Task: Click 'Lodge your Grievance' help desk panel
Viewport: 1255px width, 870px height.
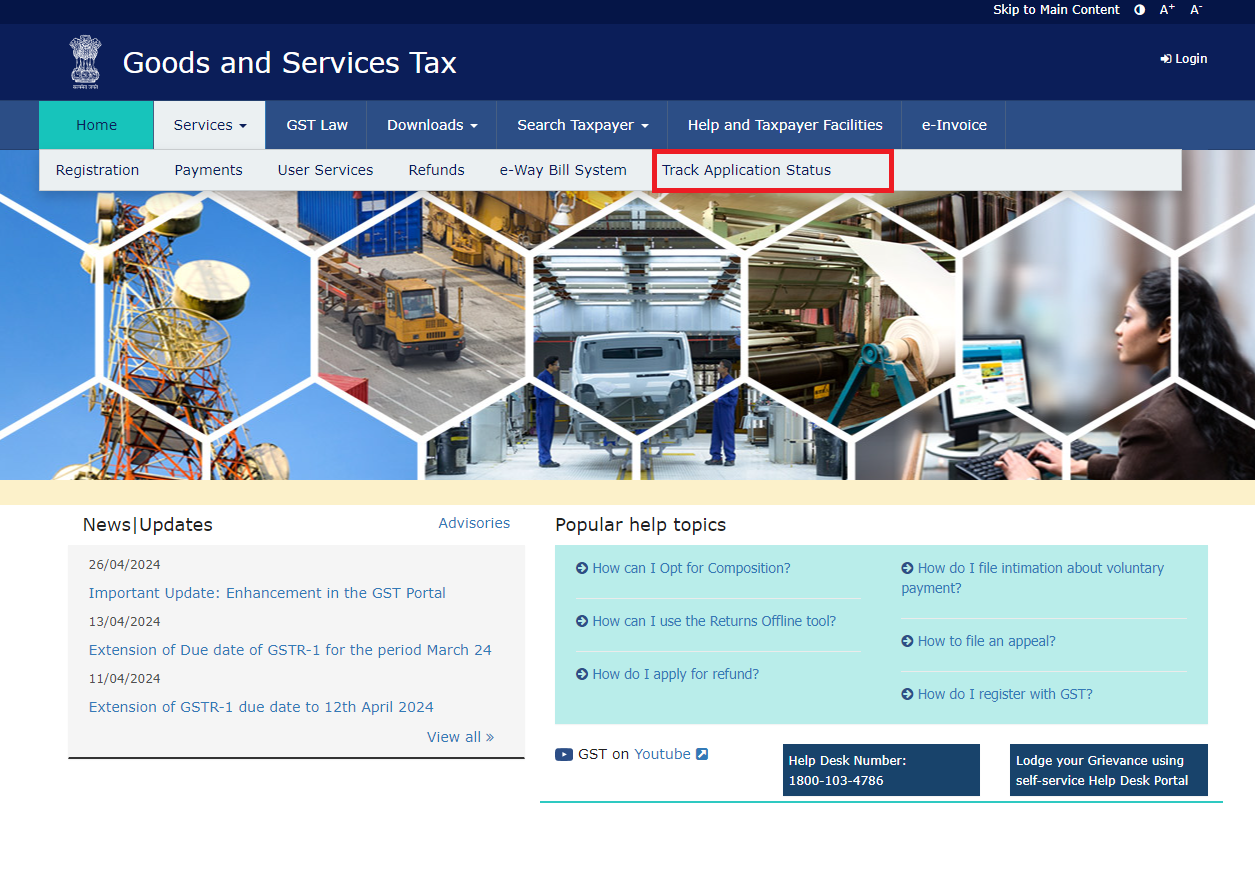Action: coord(1108,770)
